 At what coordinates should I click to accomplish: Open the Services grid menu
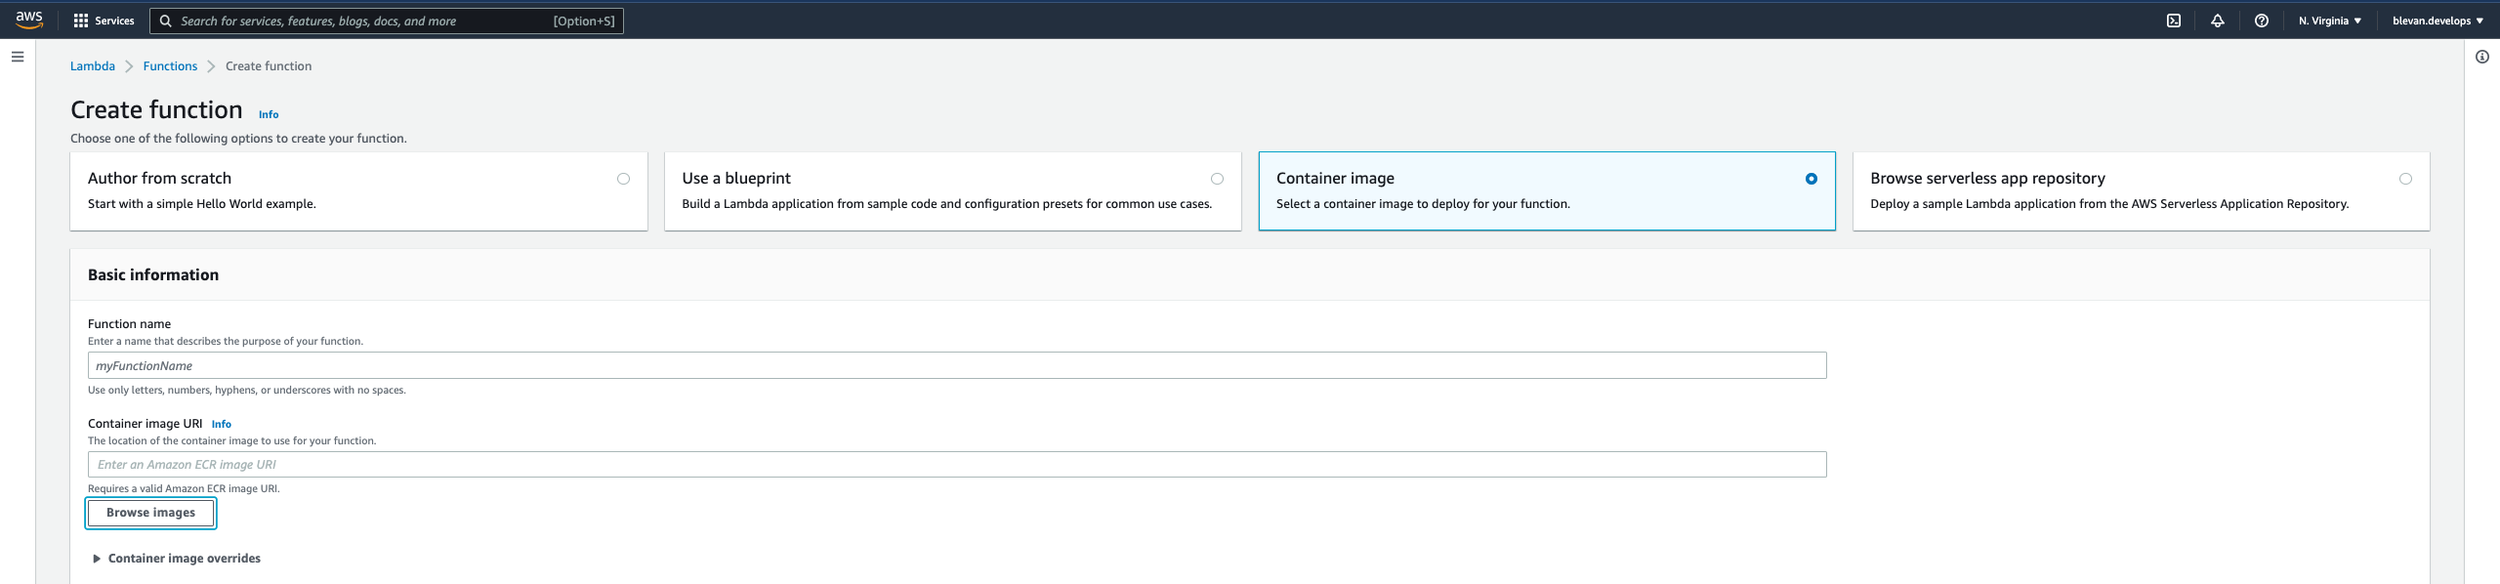point(104,20)
